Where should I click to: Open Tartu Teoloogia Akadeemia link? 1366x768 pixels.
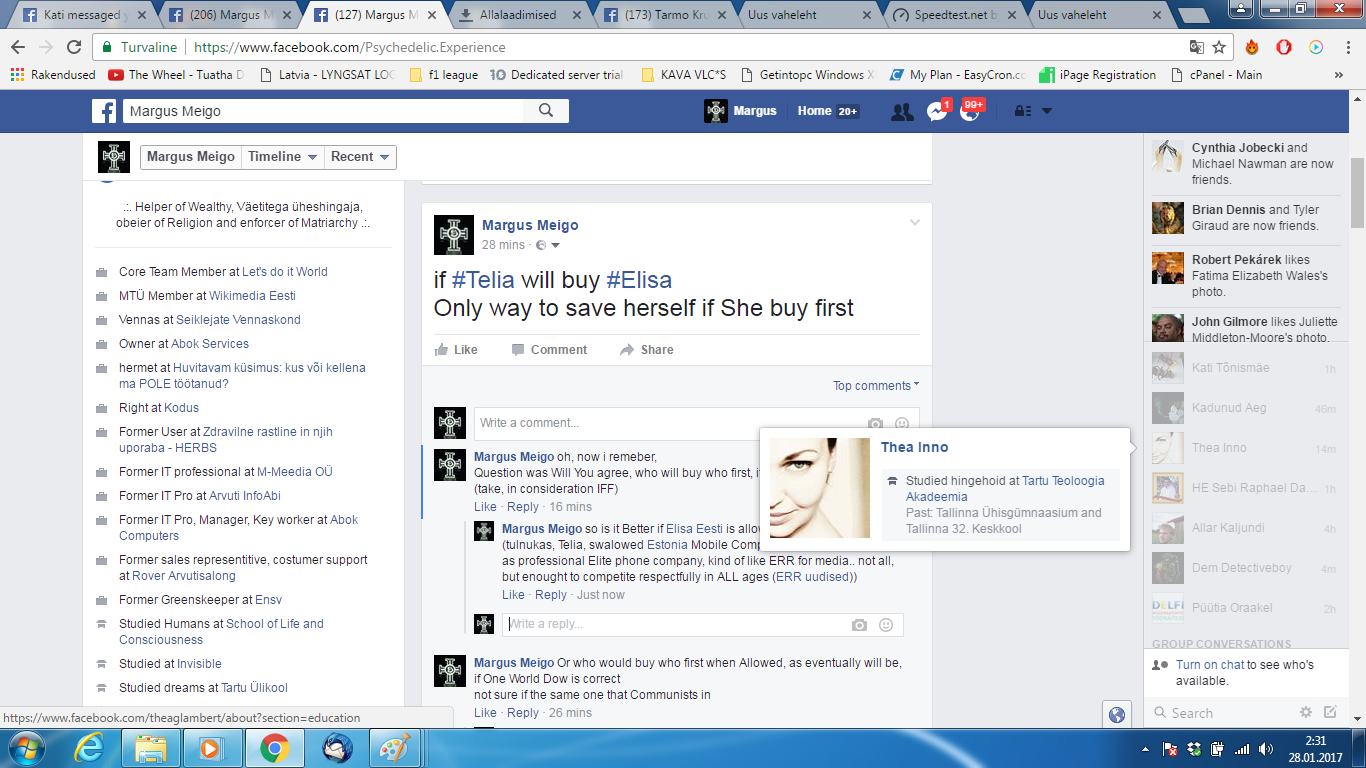click(x=1005, y=489)
